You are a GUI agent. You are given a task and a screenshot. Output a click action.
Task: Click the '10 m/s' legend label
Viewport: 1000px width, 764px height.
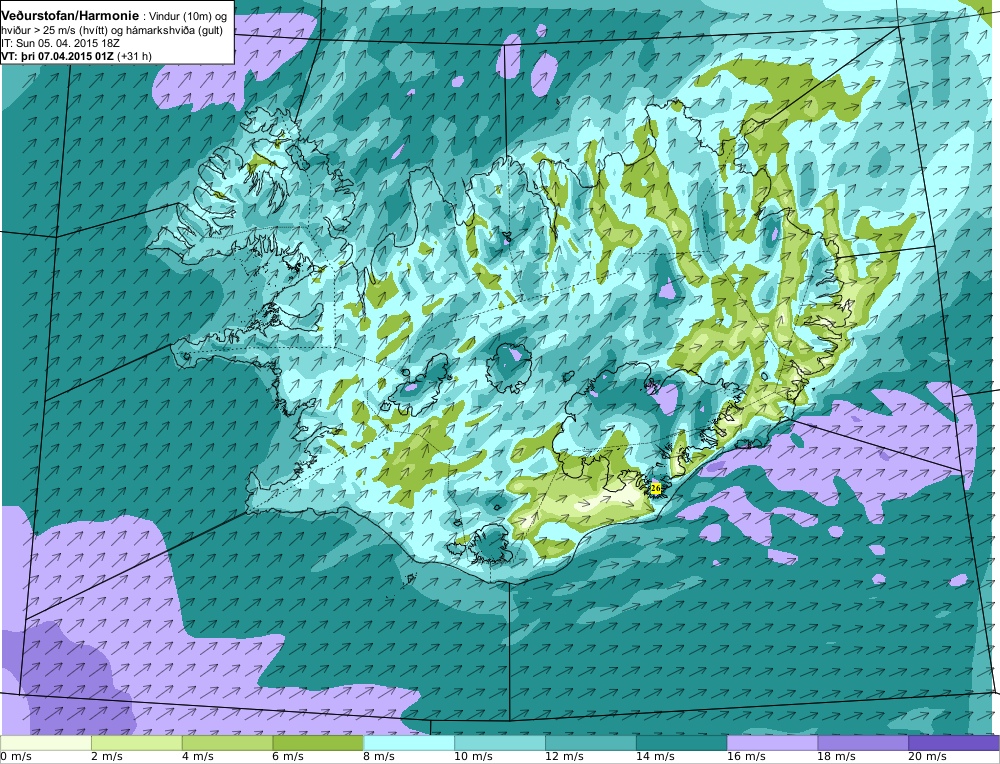click(x=473, y=757)
